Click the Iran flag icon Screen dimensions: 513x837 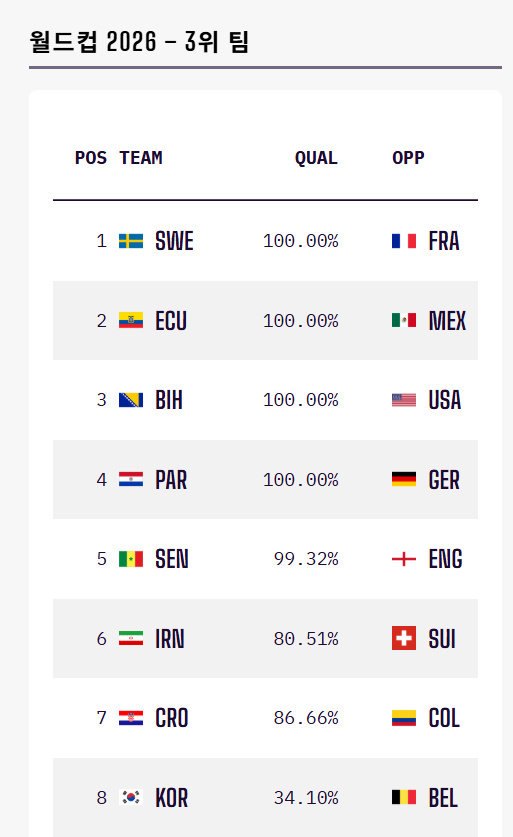pos(131,638)
